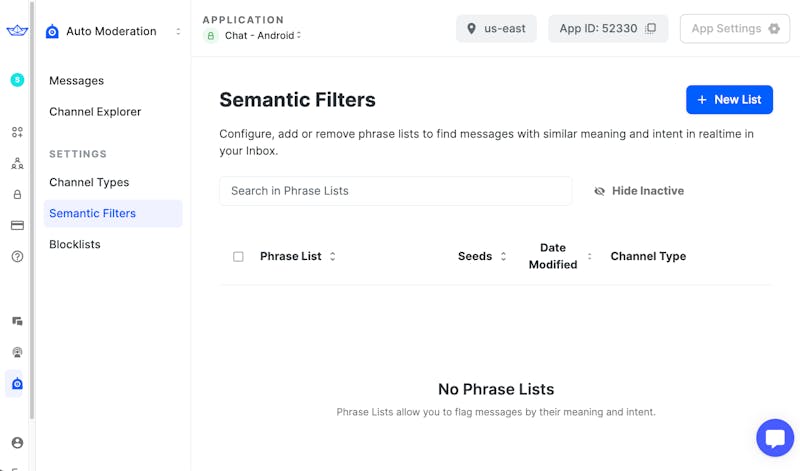Image resolution: width=800 pixels, height=471 pixels.
Task: Toggle the select-all phrase lists checkbox
Action: pos(238,257)
